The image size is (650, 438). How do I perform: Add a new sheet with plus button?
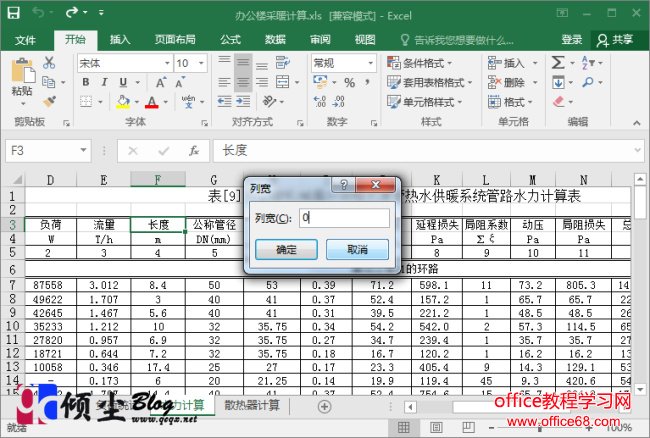pyautogui.click(x=324, y=407)
